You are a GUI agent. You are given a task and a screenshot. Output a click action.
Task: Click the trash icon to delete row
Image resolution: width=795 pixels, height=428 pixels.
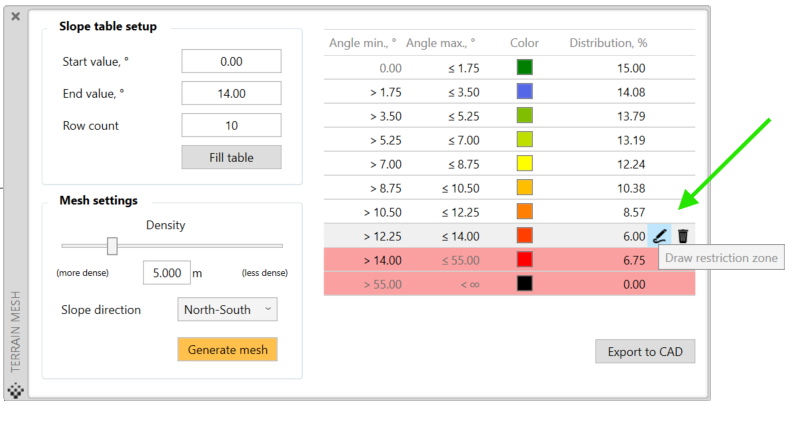coord(683,236)
